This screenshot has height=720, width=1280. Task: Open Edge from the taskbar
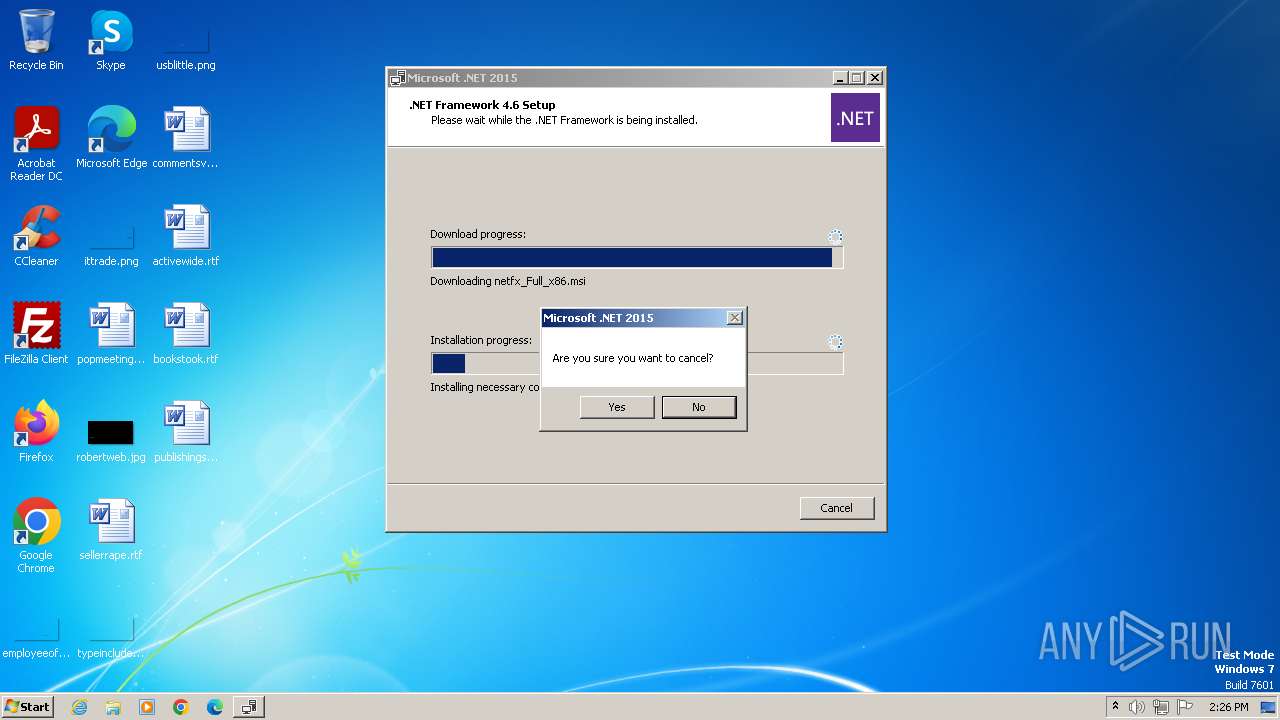[215, 707]
